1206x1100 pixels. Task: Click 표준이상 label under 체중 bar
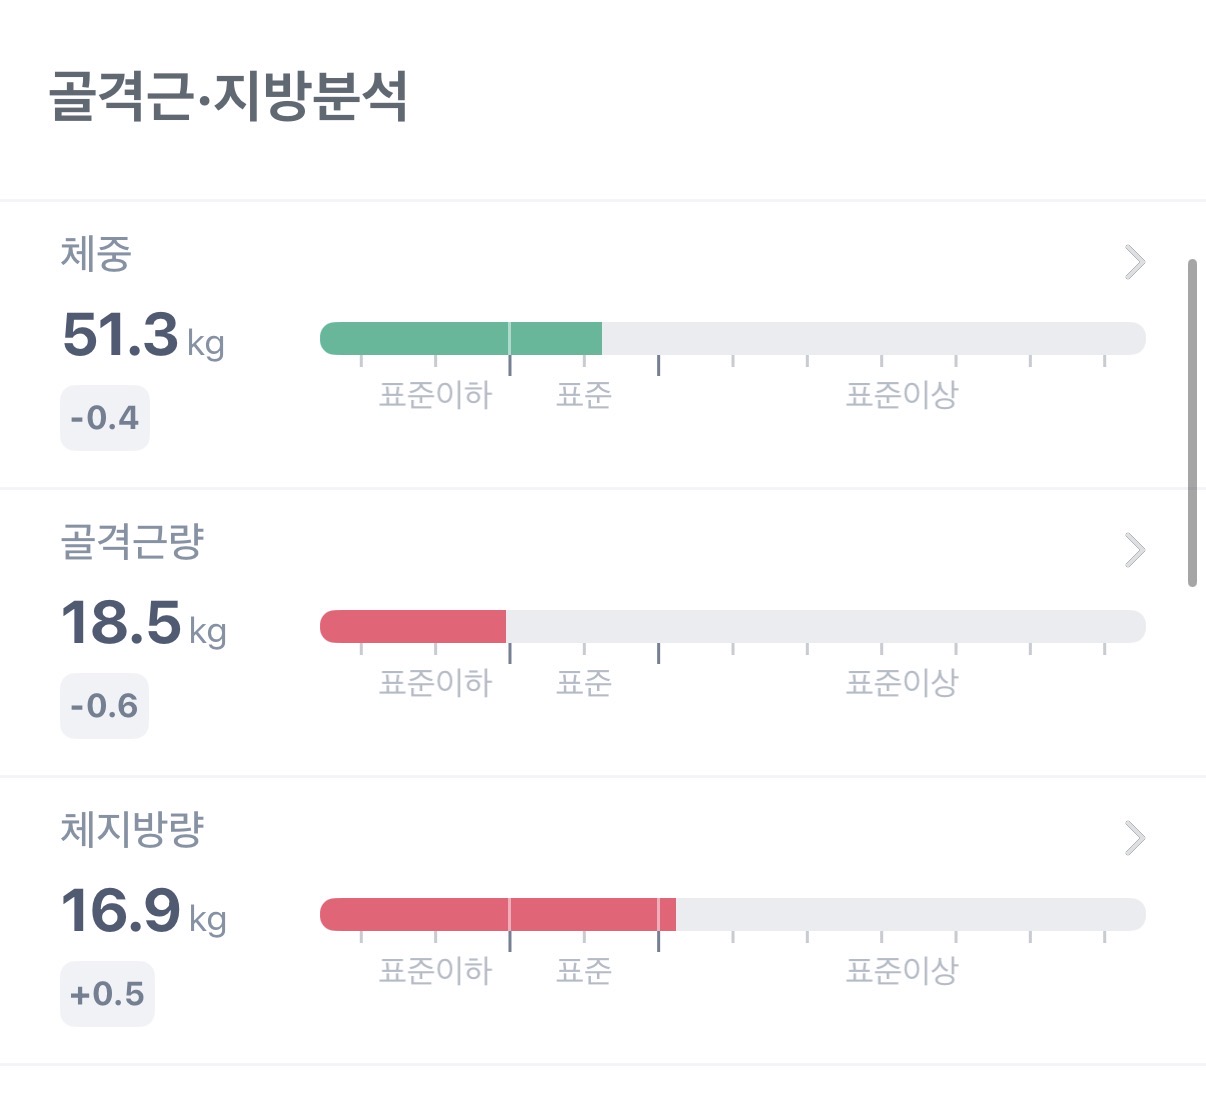pyautogui.click(x=902, y=395)
